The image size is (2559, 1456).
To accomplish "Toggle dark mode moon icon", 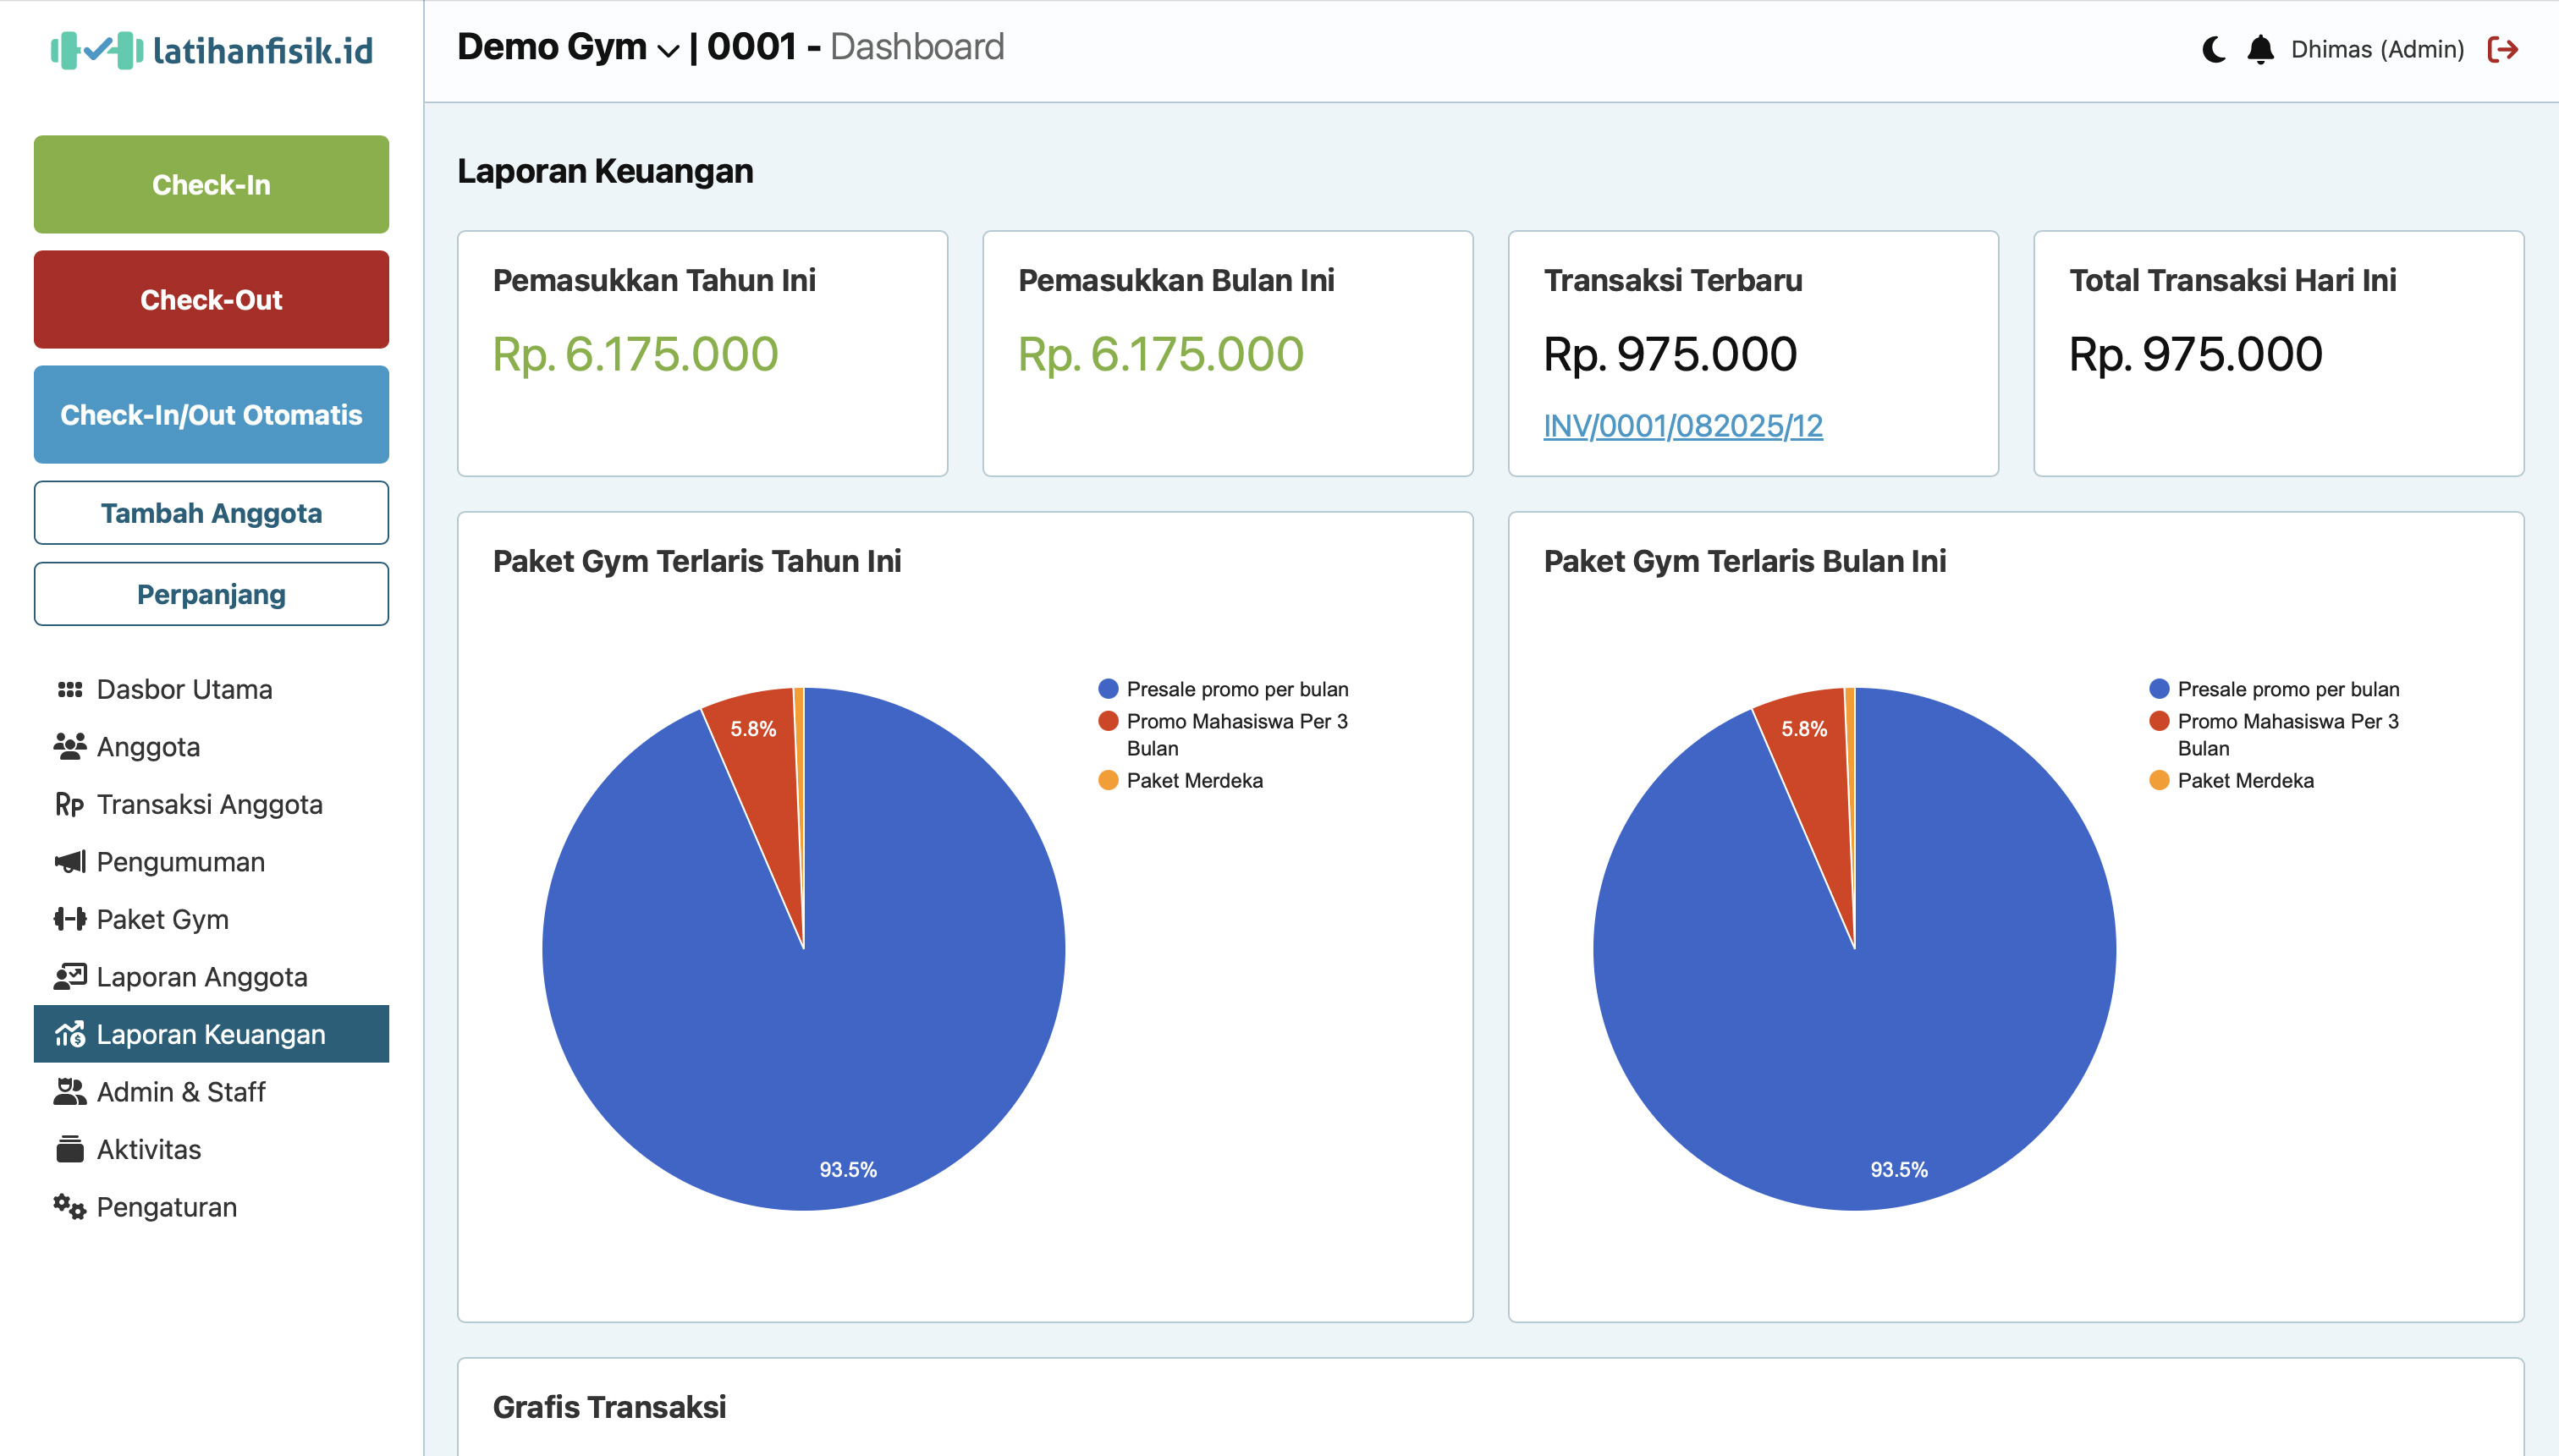I will coord(2214,49).
